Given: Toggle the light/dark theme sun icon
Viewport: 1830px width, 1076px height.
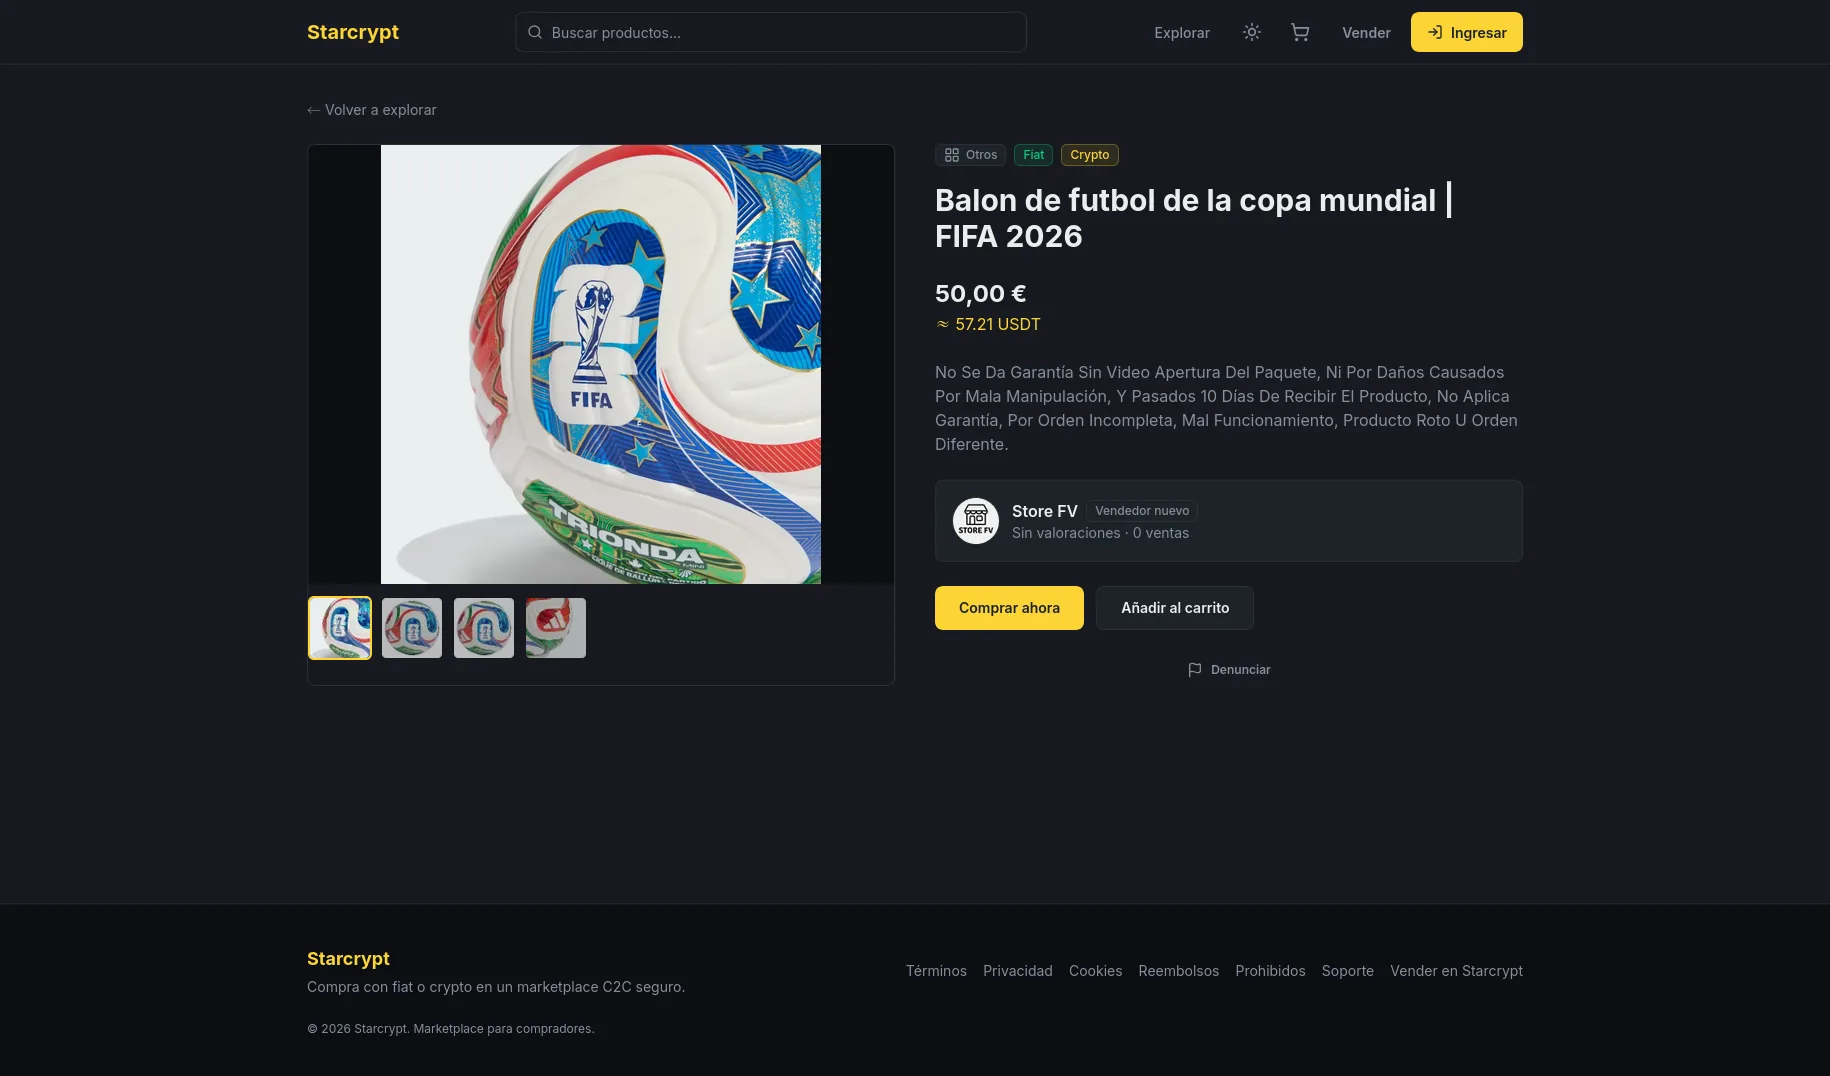Looking at the screenshot, I should [x=1251, y=32].
